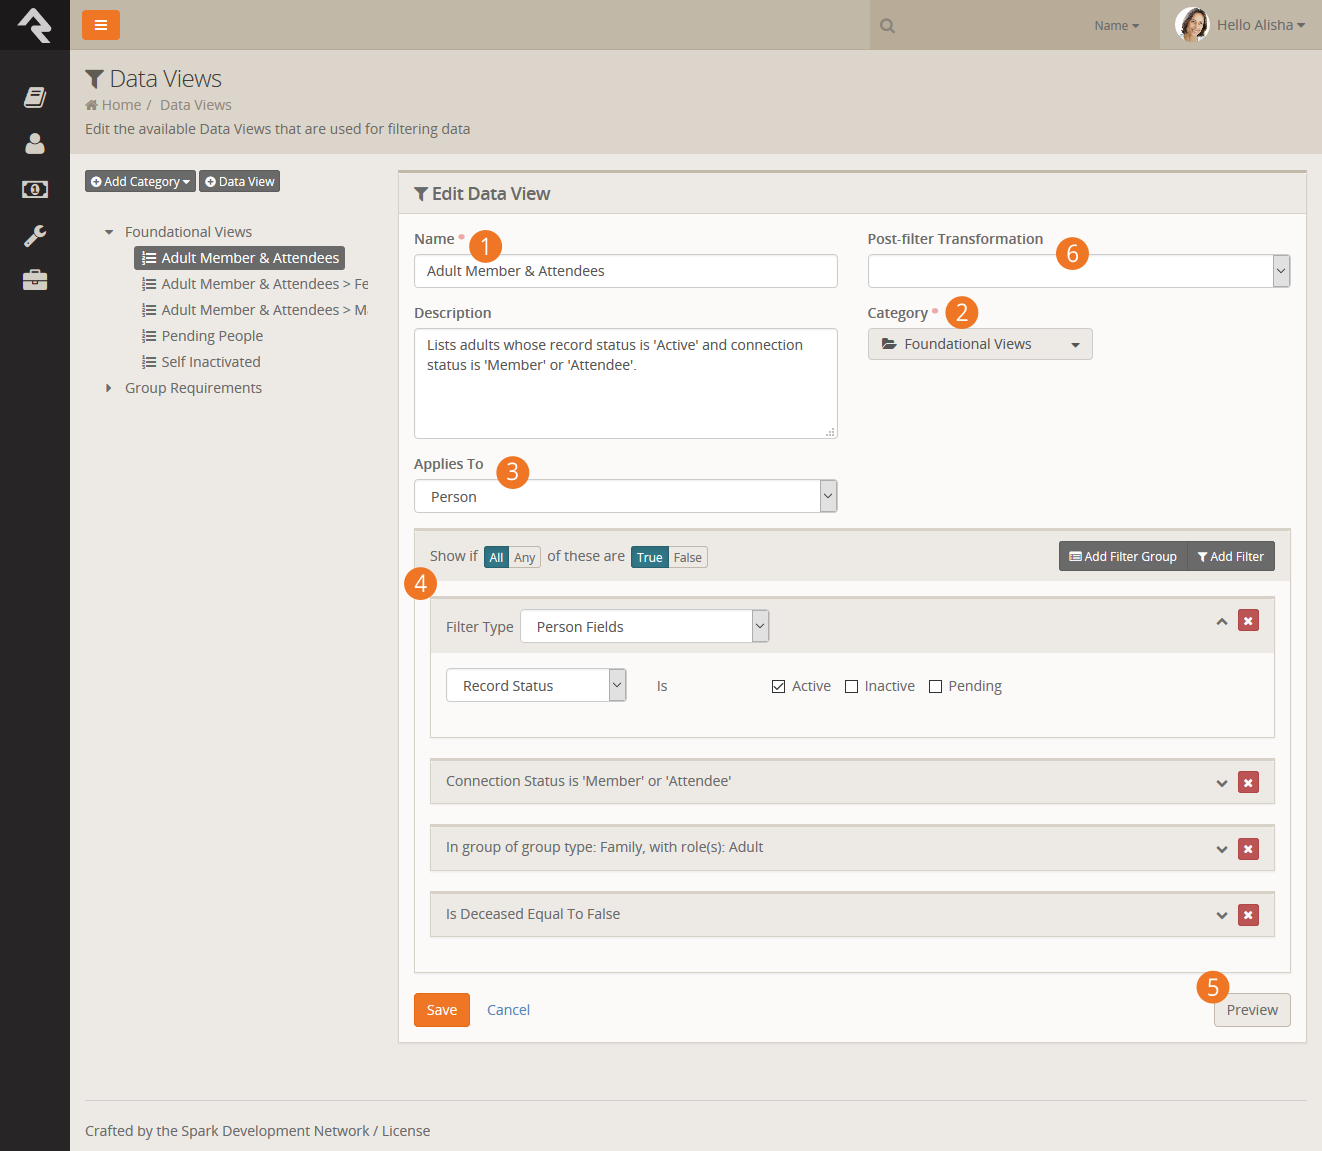Check the Pending record status checkbox

point(935,686)
